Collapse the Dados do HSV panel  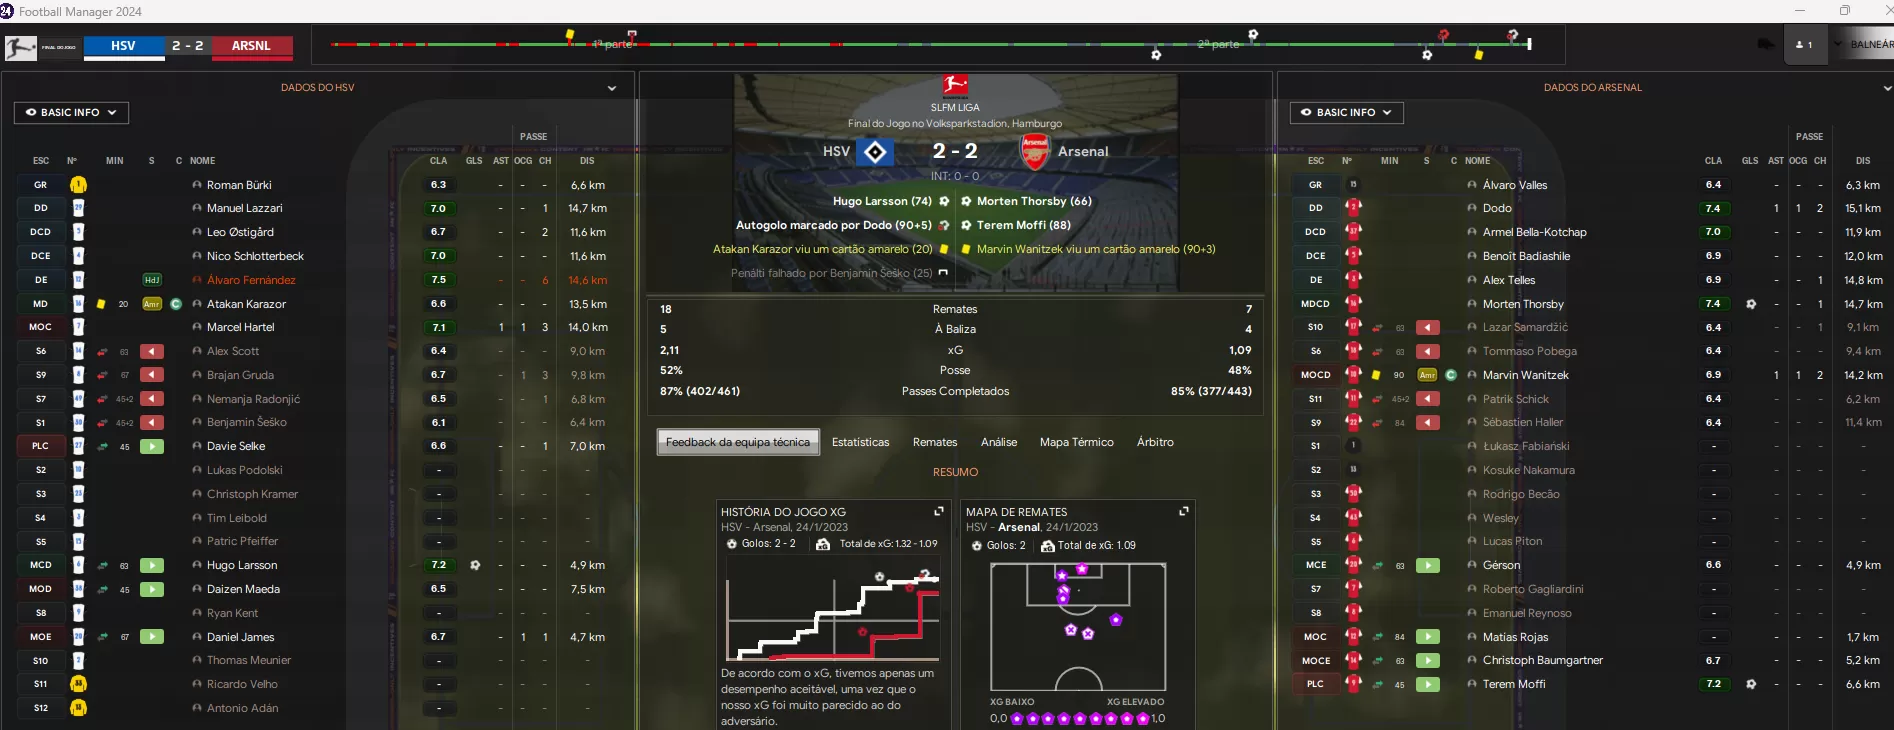click(x=612, y=88)
